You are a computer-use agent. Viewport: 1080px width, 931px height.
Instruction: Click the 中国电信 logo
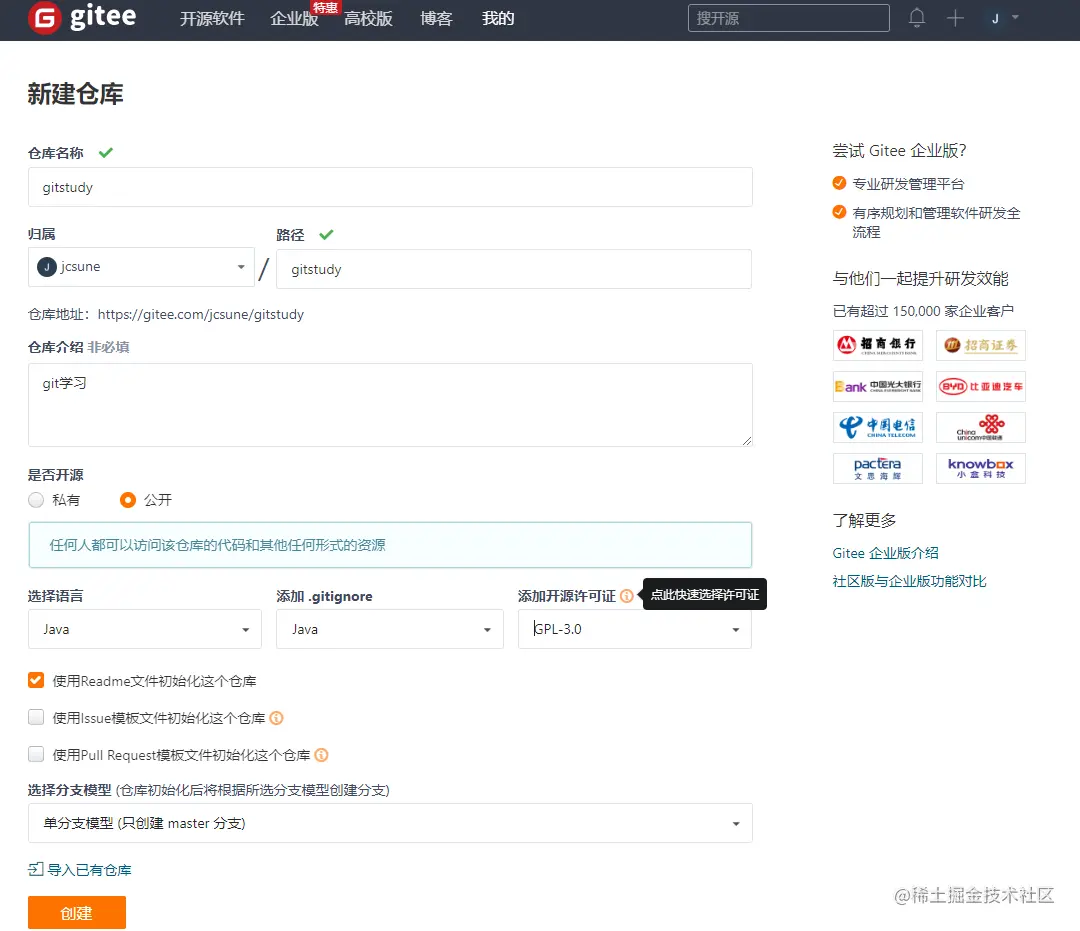[x=878, y=428]
